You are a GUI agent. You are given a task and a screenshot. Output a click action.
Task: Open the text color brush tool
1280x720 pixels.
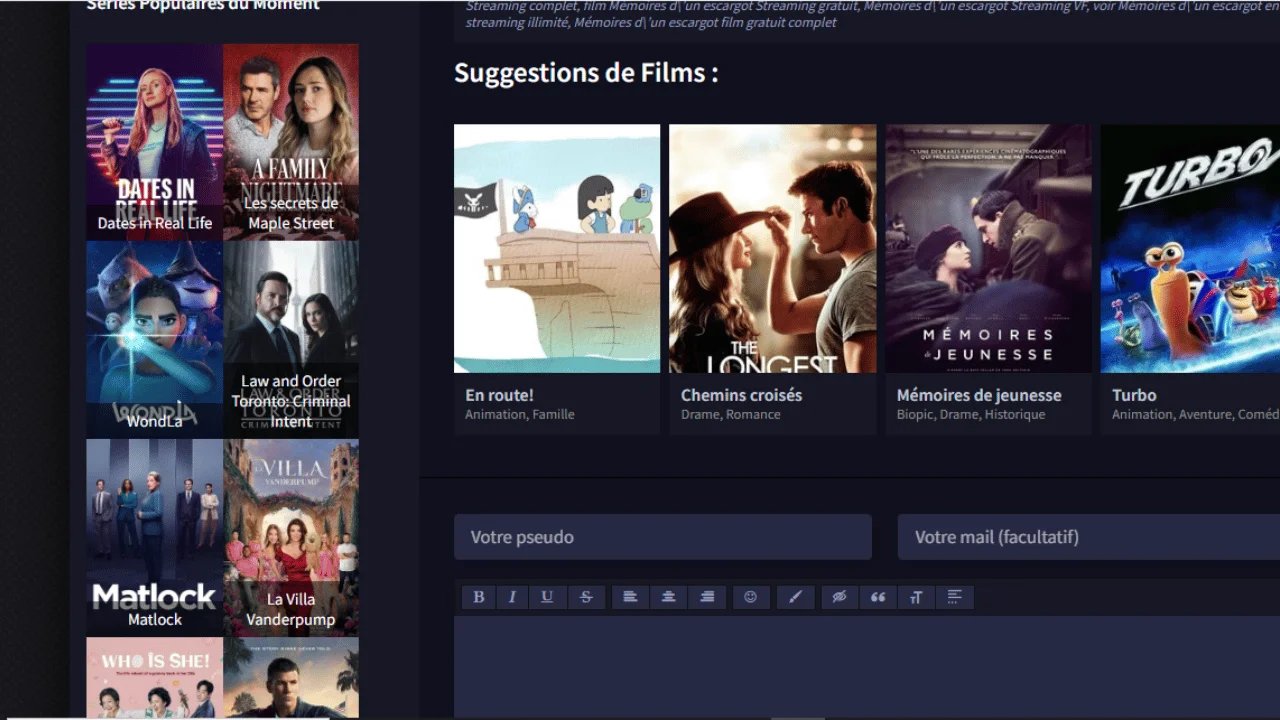coord(796,597)
